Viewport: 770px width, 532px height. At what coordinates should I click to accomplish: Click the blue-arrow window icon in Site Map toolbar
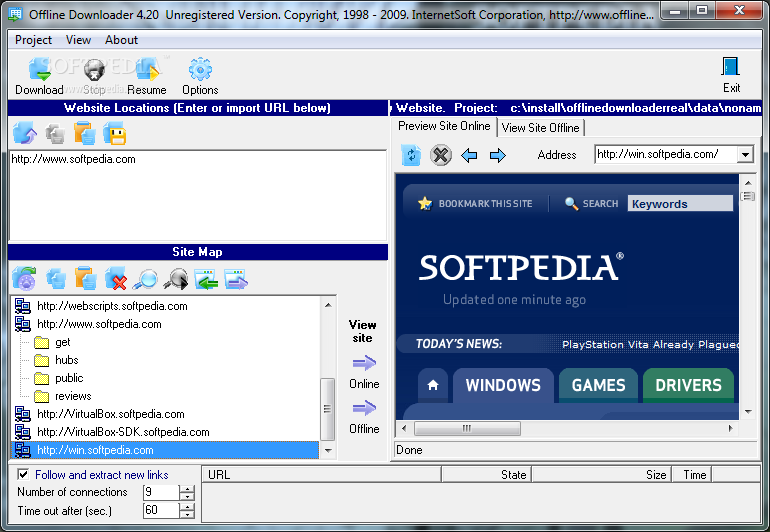(x=236, y=279)
